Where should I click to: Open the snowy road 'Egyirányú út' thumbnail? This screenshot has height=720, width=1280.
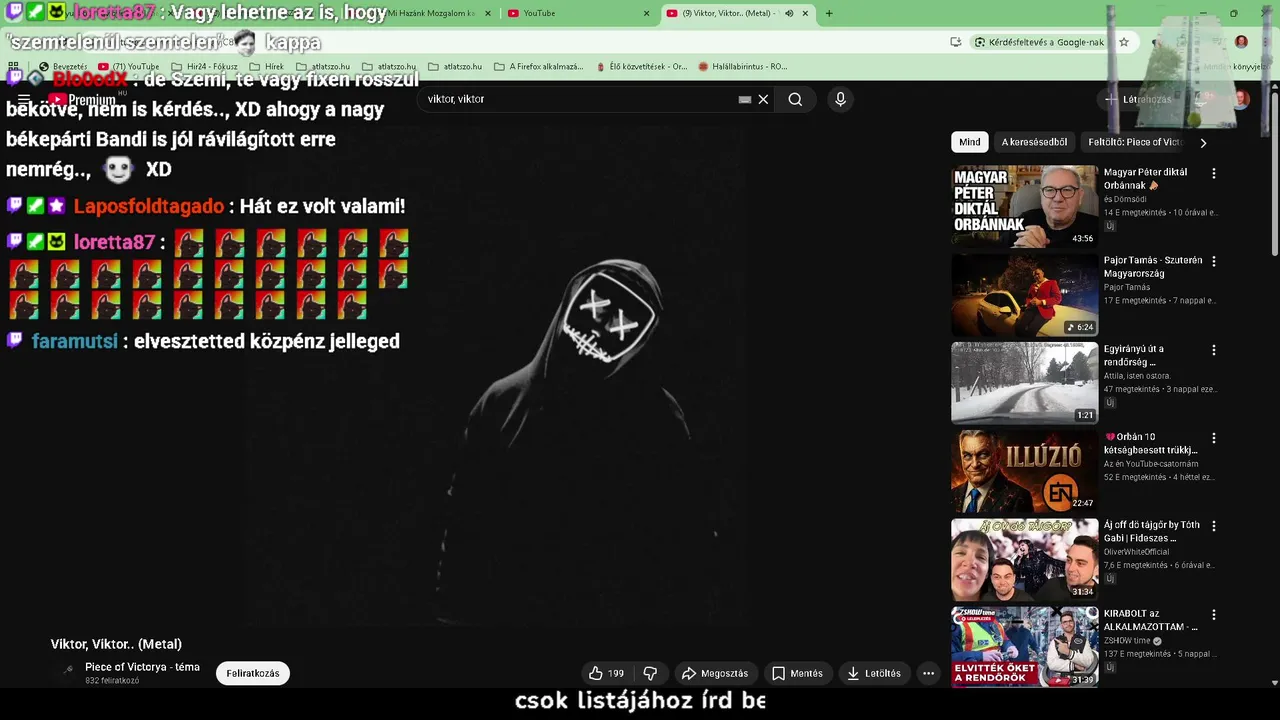click(x=1024, y=383)
